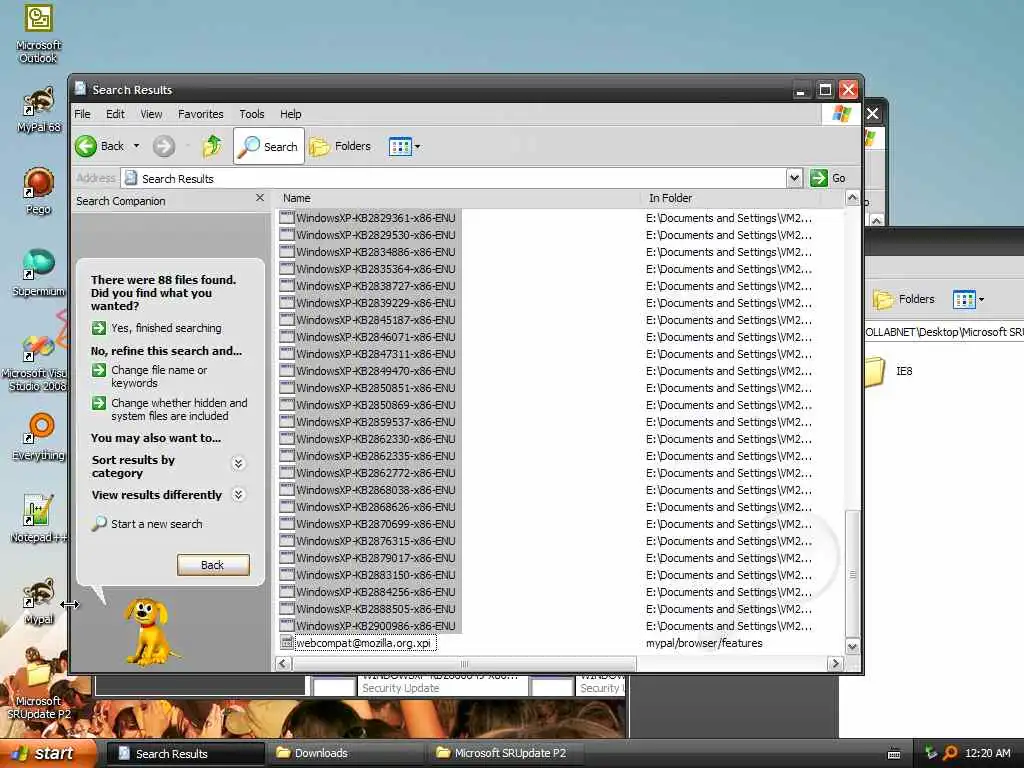
Task: Select the Supermium desktop icon
Action: tap(39, 272)
